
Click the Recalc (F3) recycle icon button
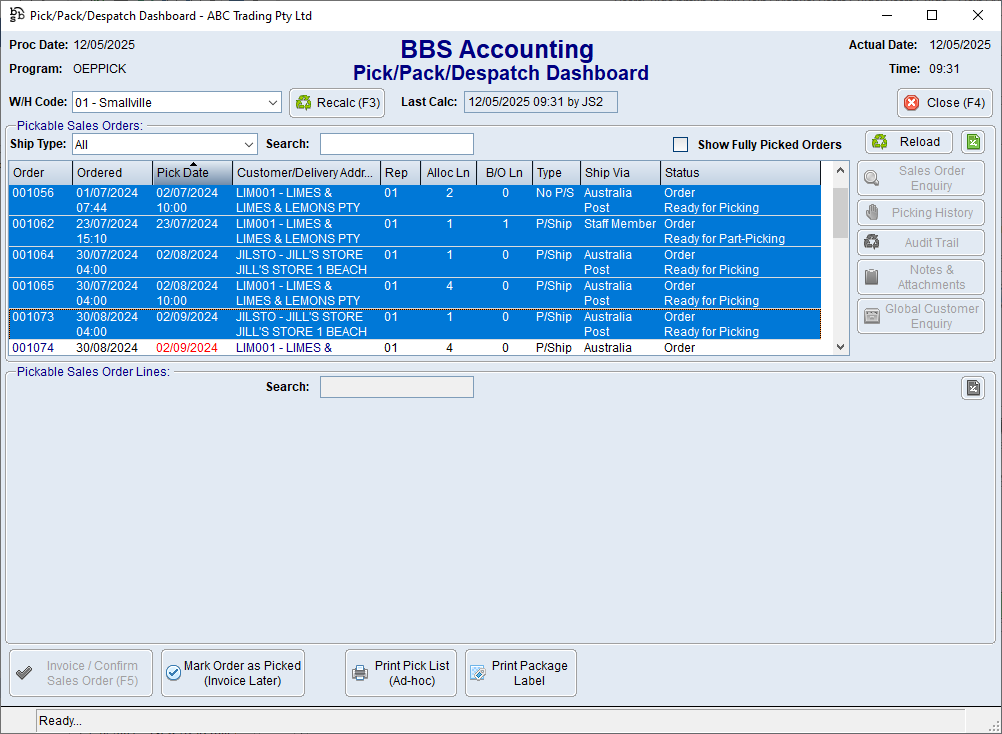tap(337, 102)
